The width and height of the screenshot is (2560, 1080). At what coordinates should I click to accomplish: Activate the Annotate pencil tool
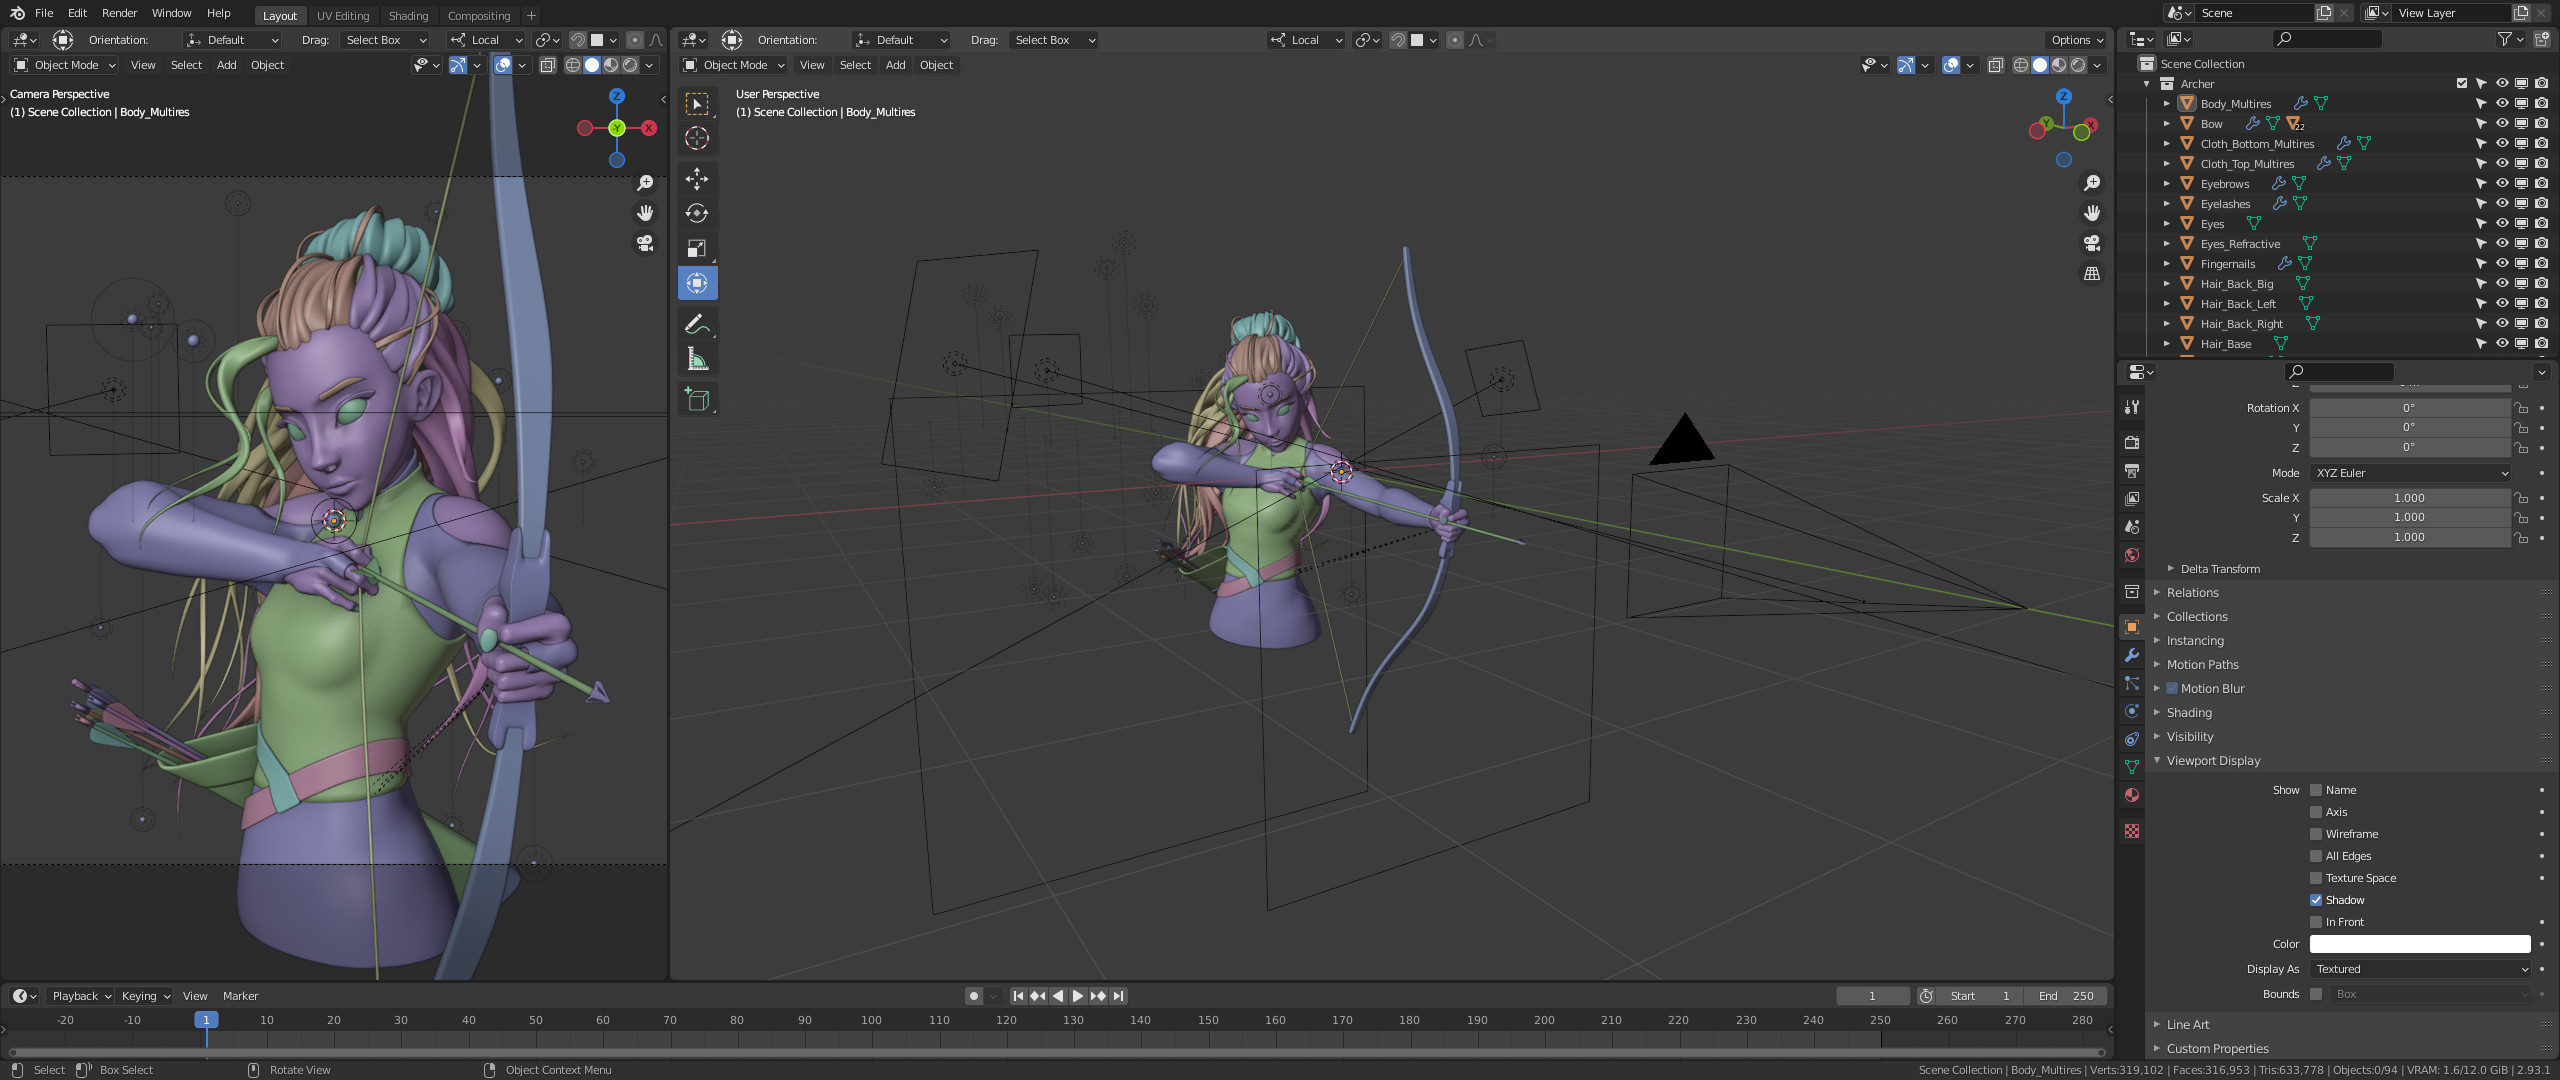click(697, 324)
